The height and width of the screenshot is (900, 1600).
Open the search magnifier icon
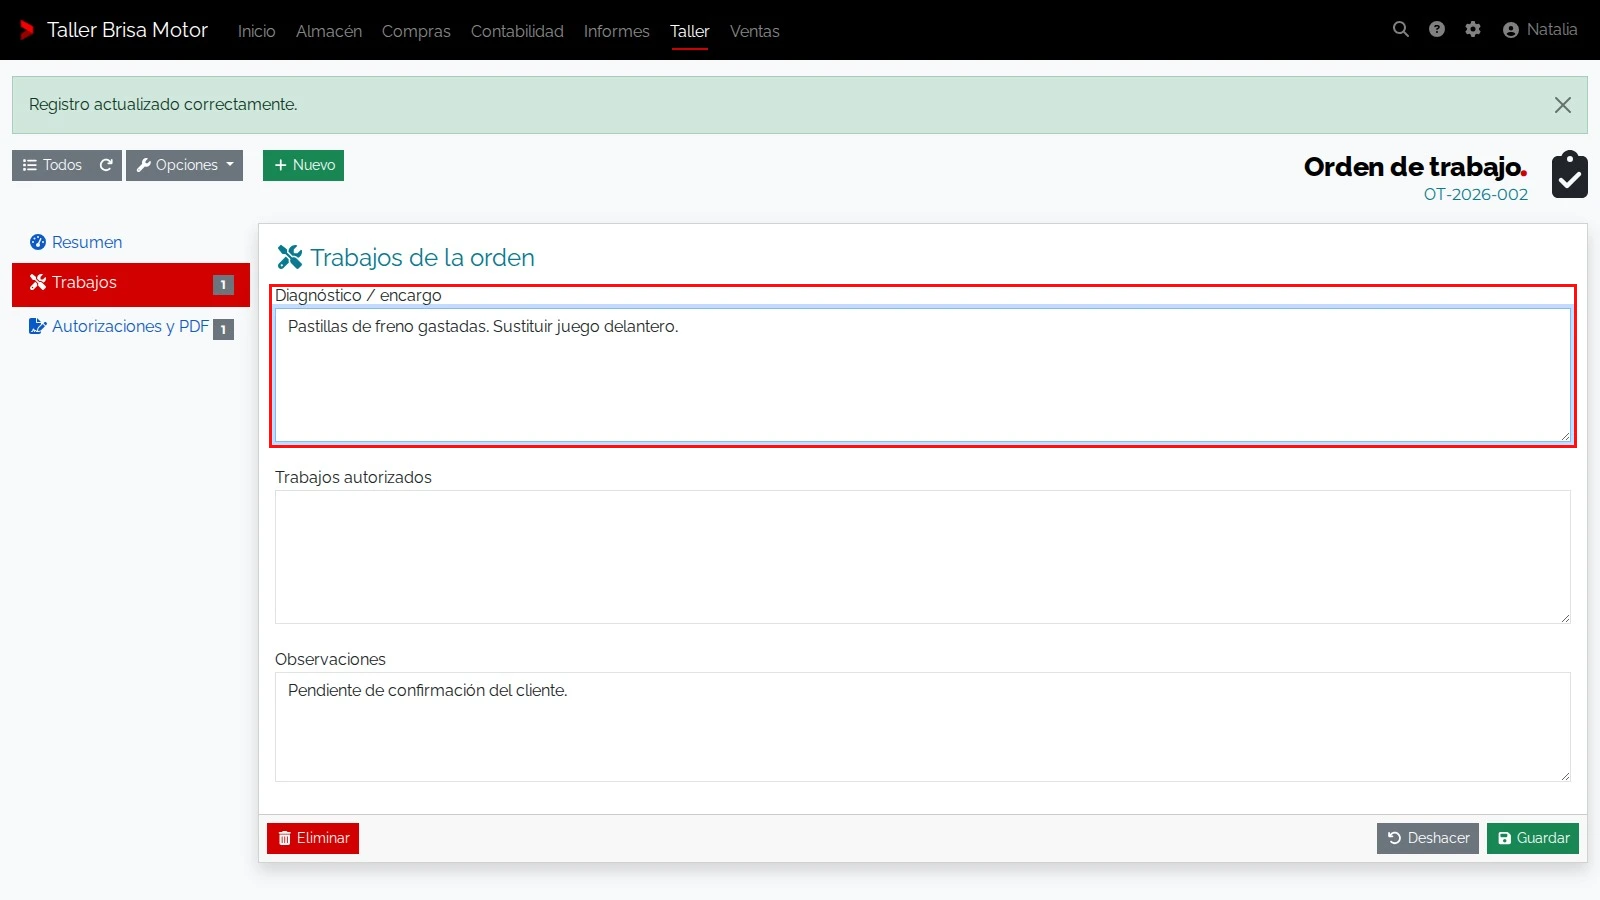tap(1401, 30)
